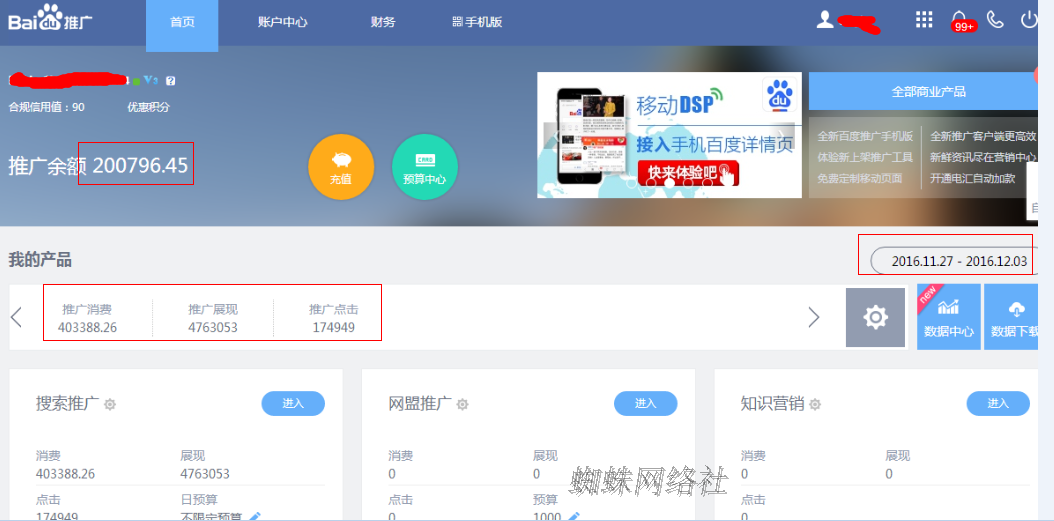
Task: Open the 财务 tab
Action: 383,22
